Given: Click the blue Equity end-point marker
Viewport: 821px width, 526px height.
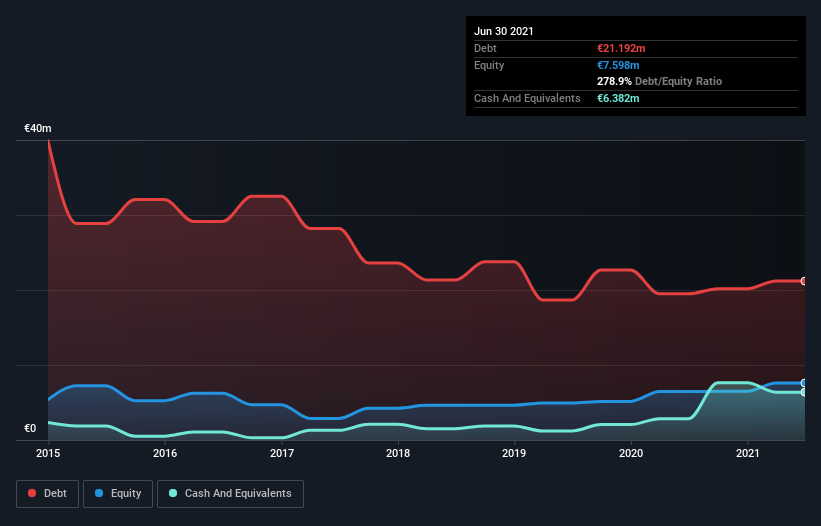Looking at the screenshot, I should tap(804, 383).
